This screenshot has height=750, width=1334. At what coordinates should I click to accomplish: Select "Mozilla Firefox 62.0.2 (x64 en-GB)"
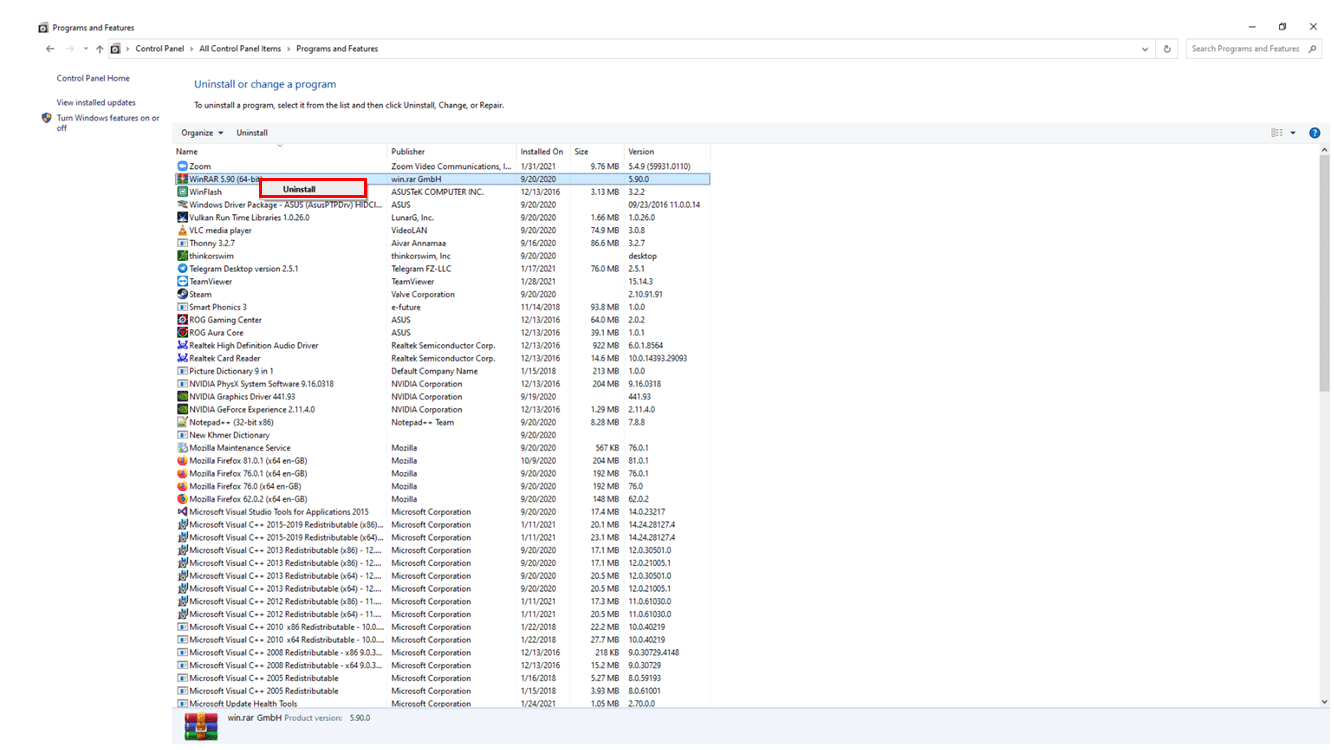pyautogui.click(x=442, y=500)
